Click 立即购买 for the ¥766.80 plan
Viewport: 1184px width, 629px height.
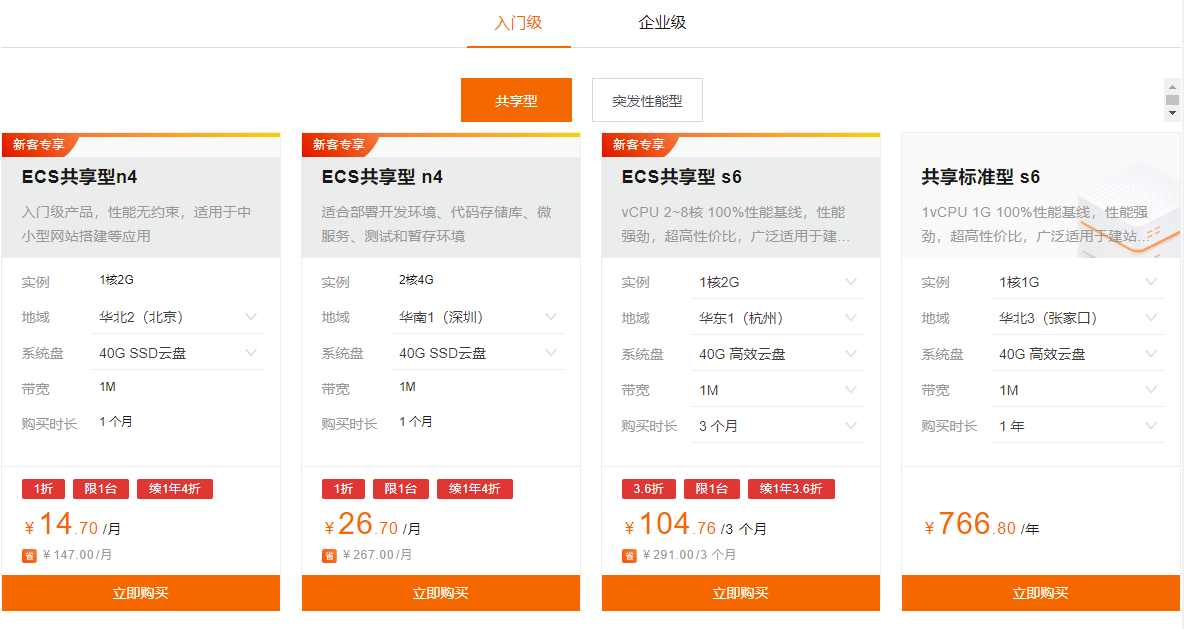[1041, 593]
